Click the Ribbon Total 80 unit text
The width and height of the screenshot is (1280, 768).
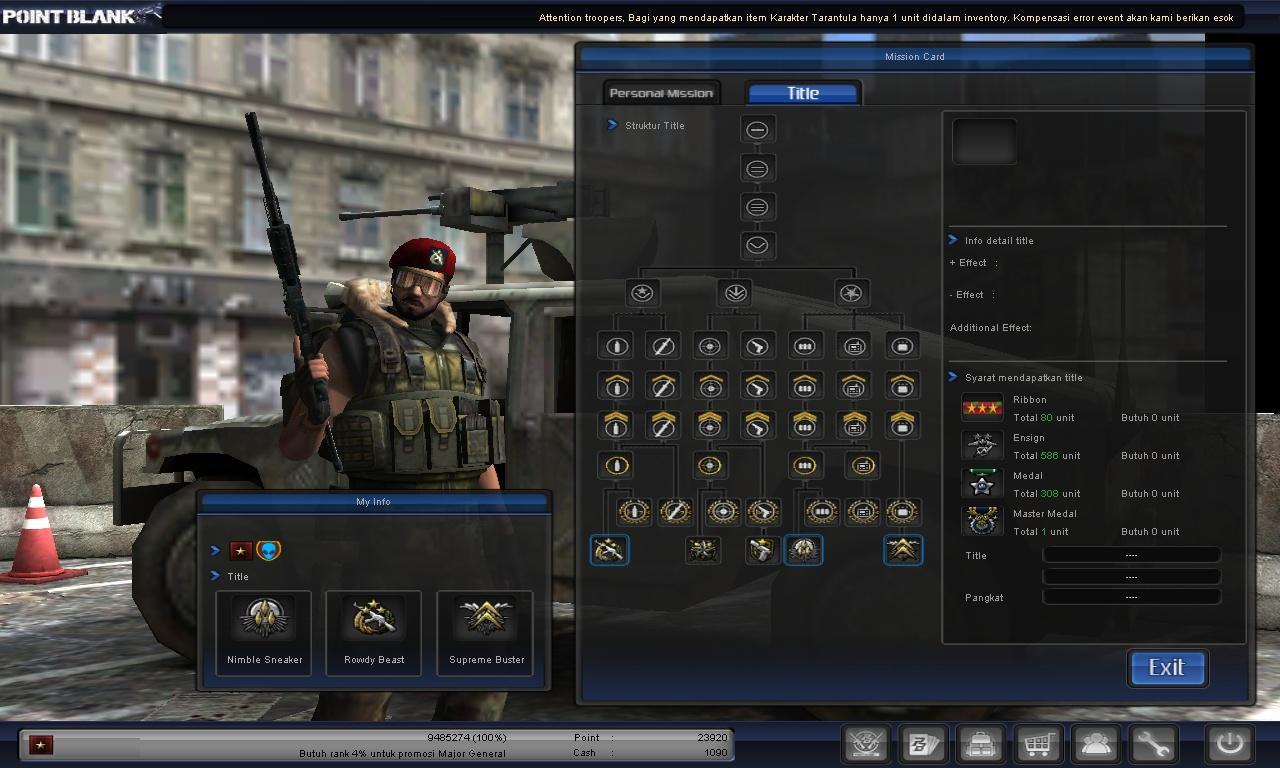(1044, 418)
